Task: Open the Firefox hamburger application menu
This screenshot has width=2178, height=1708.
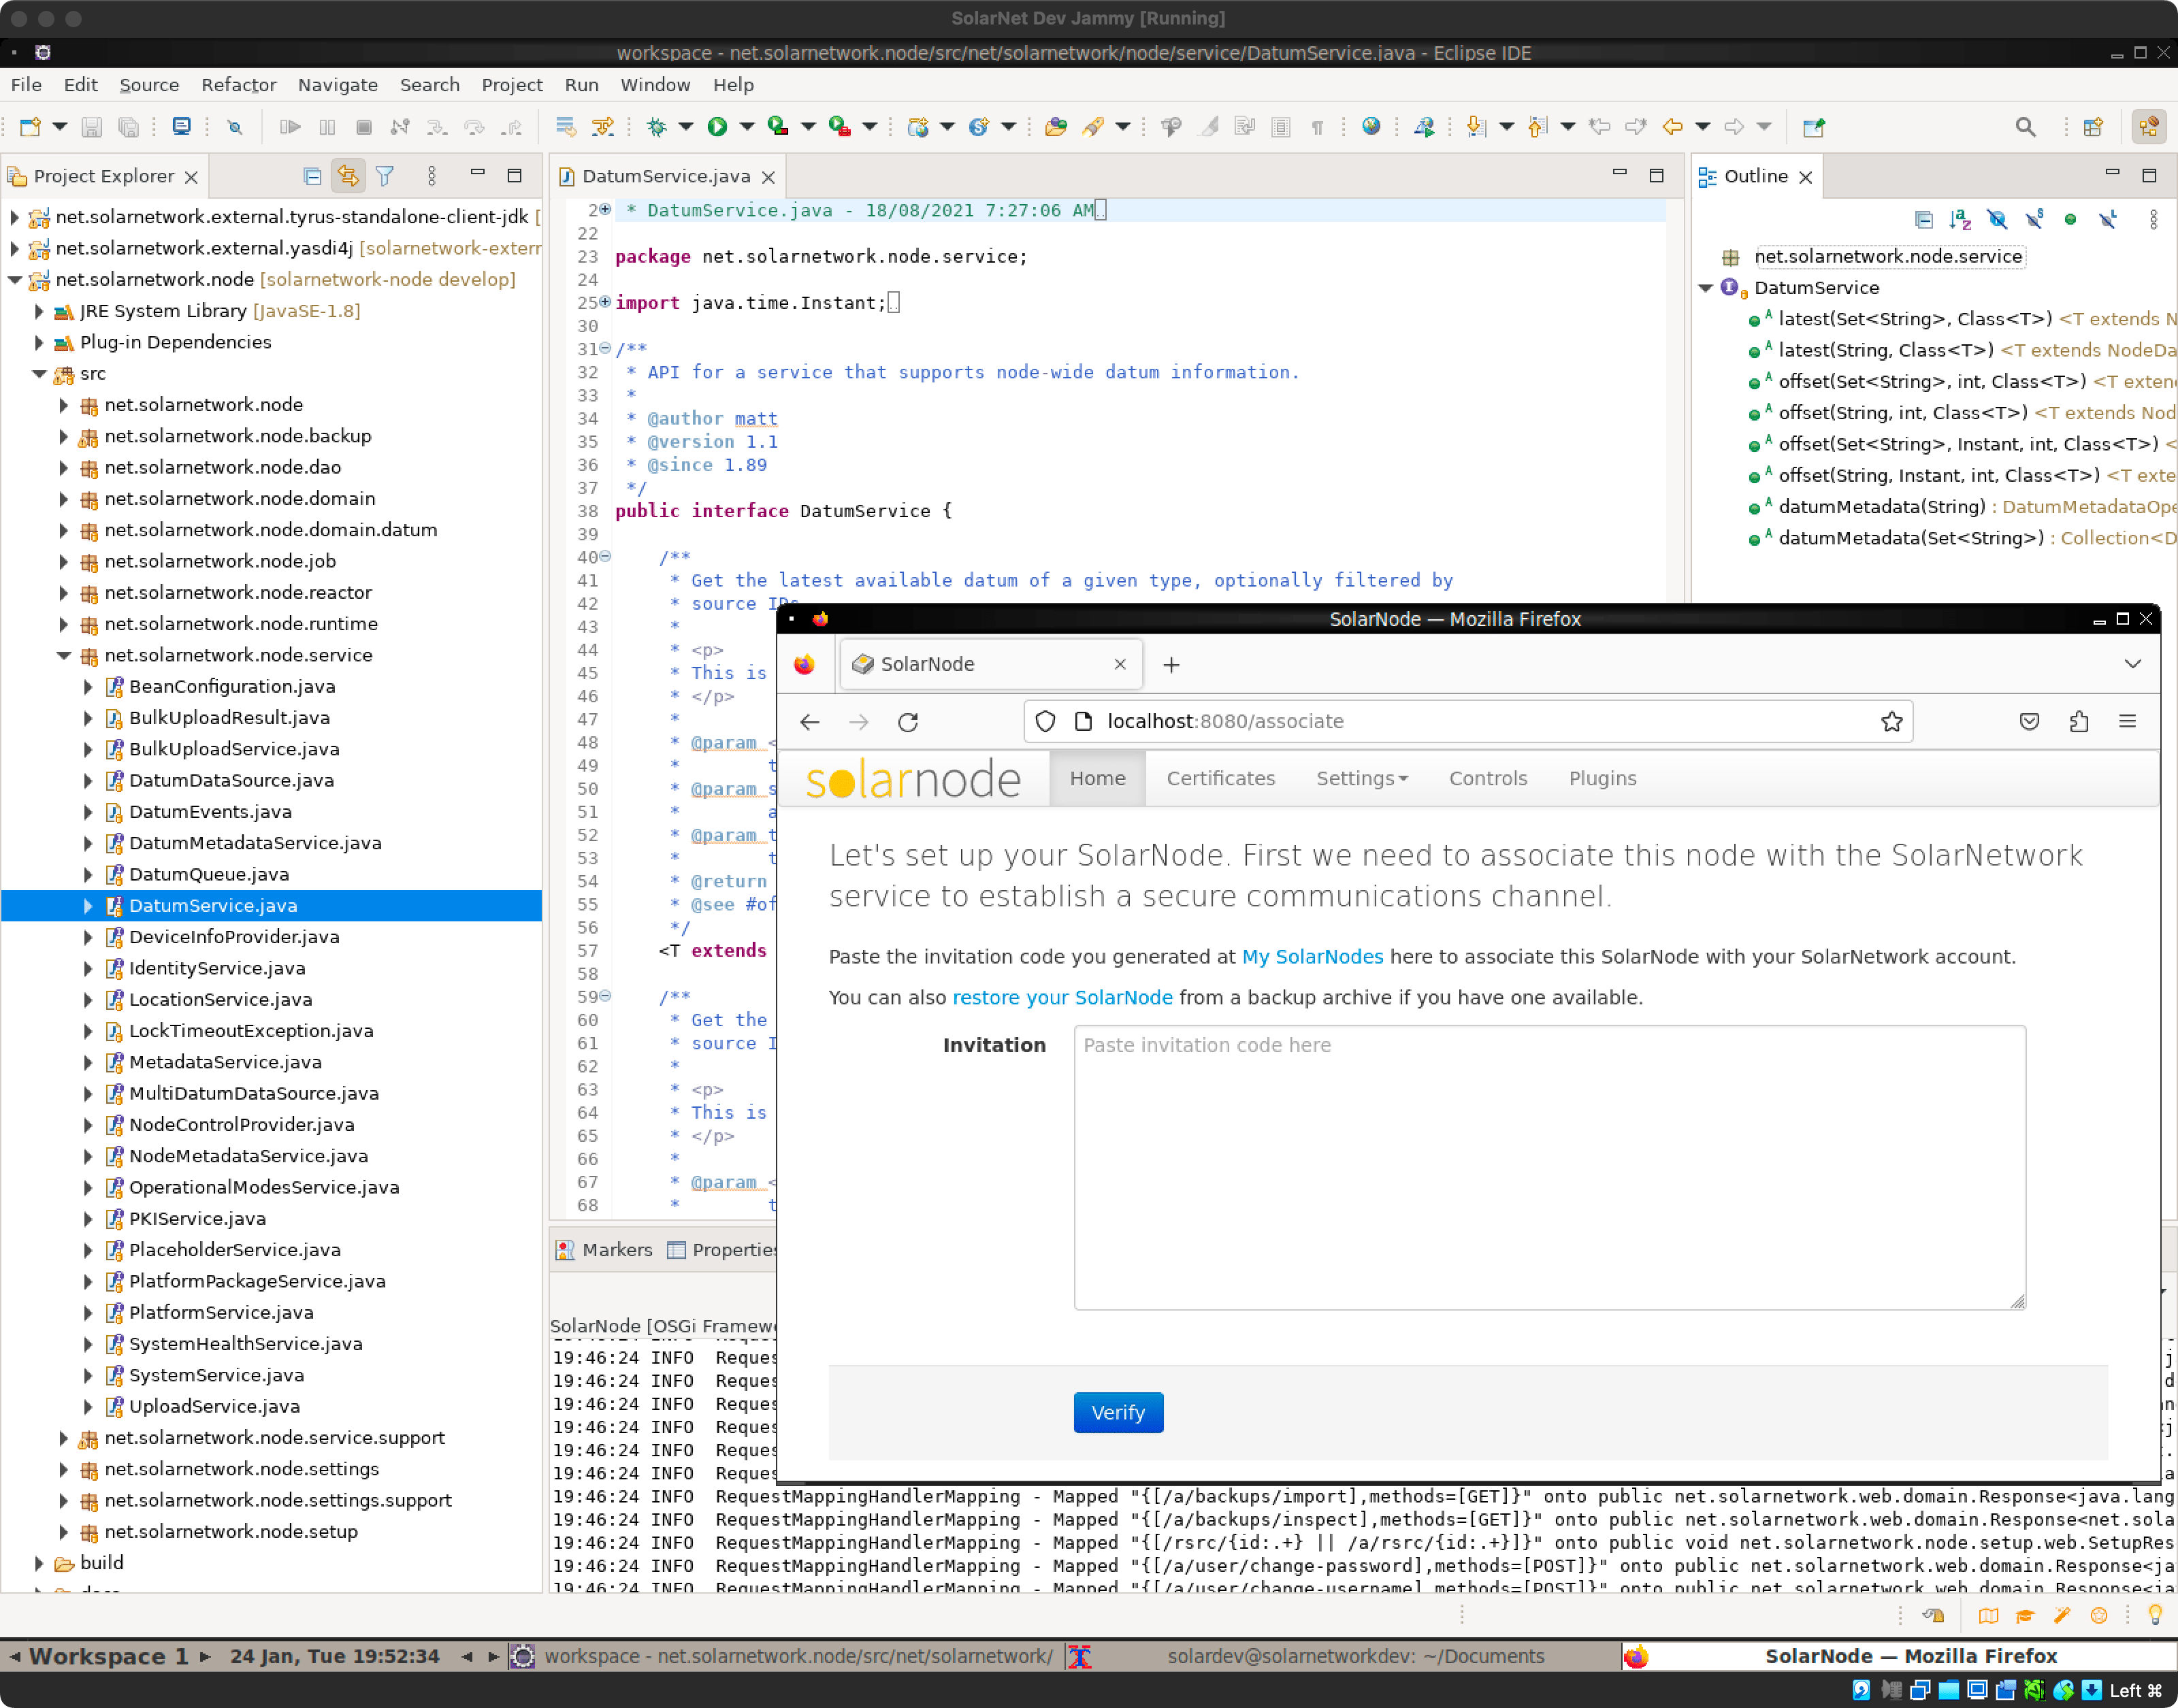Action: 2127,721
